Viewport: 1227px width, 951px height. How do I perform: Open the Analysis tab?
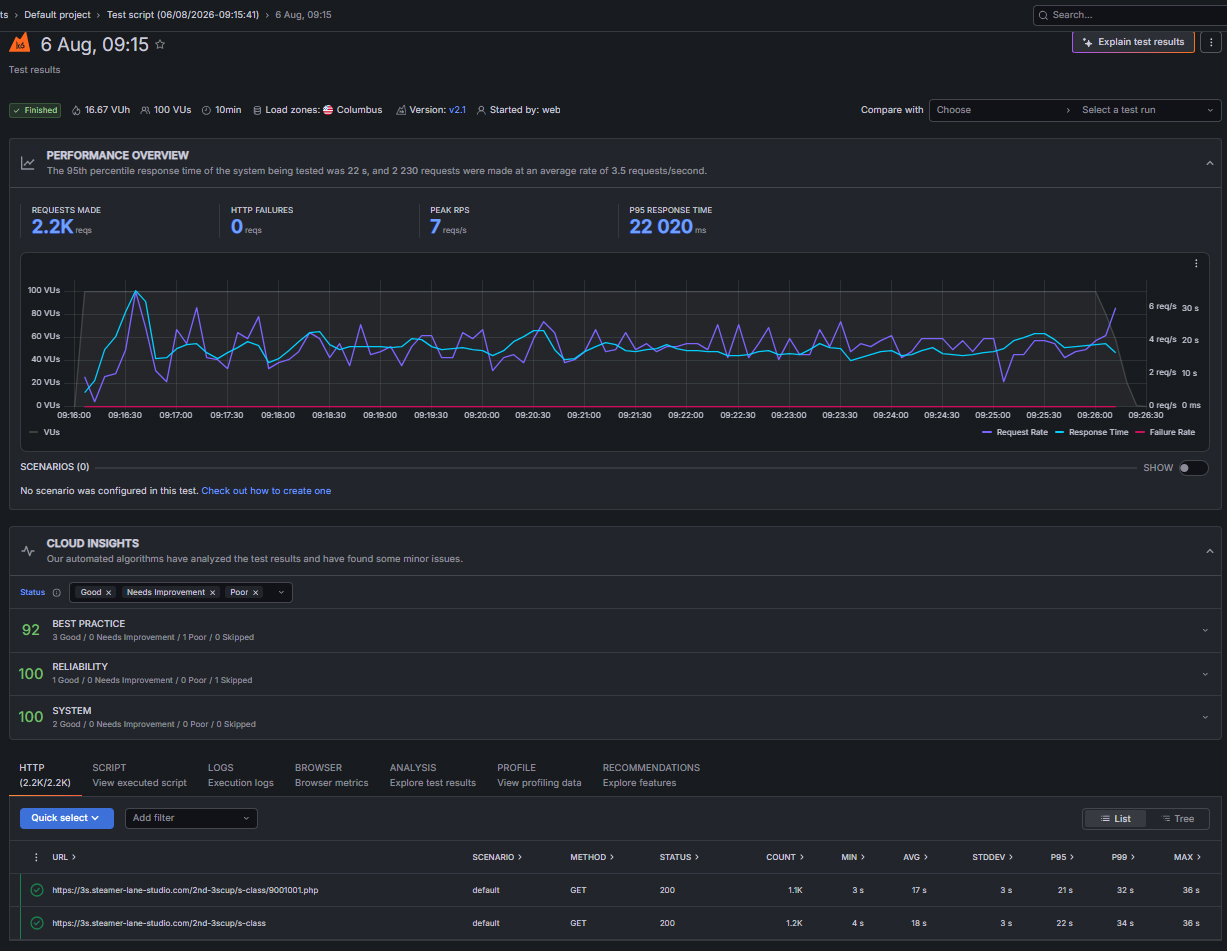(432, 775)
